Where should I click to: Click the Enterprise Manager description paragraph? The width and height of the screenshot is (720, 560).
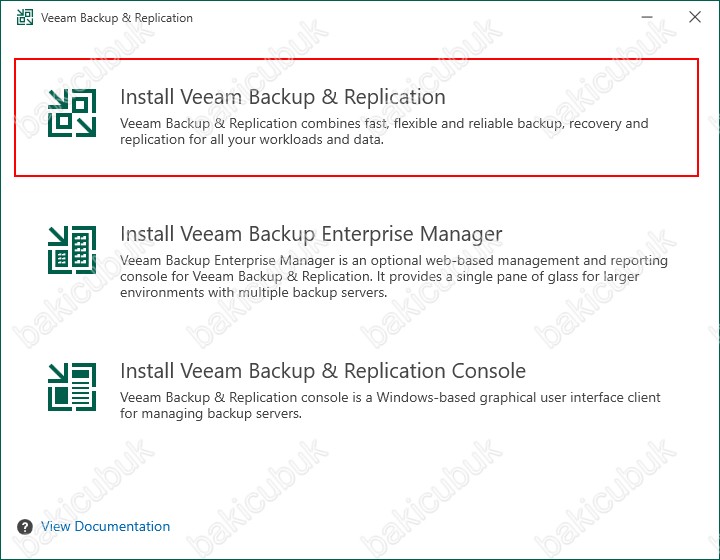(x=394, y=276)
